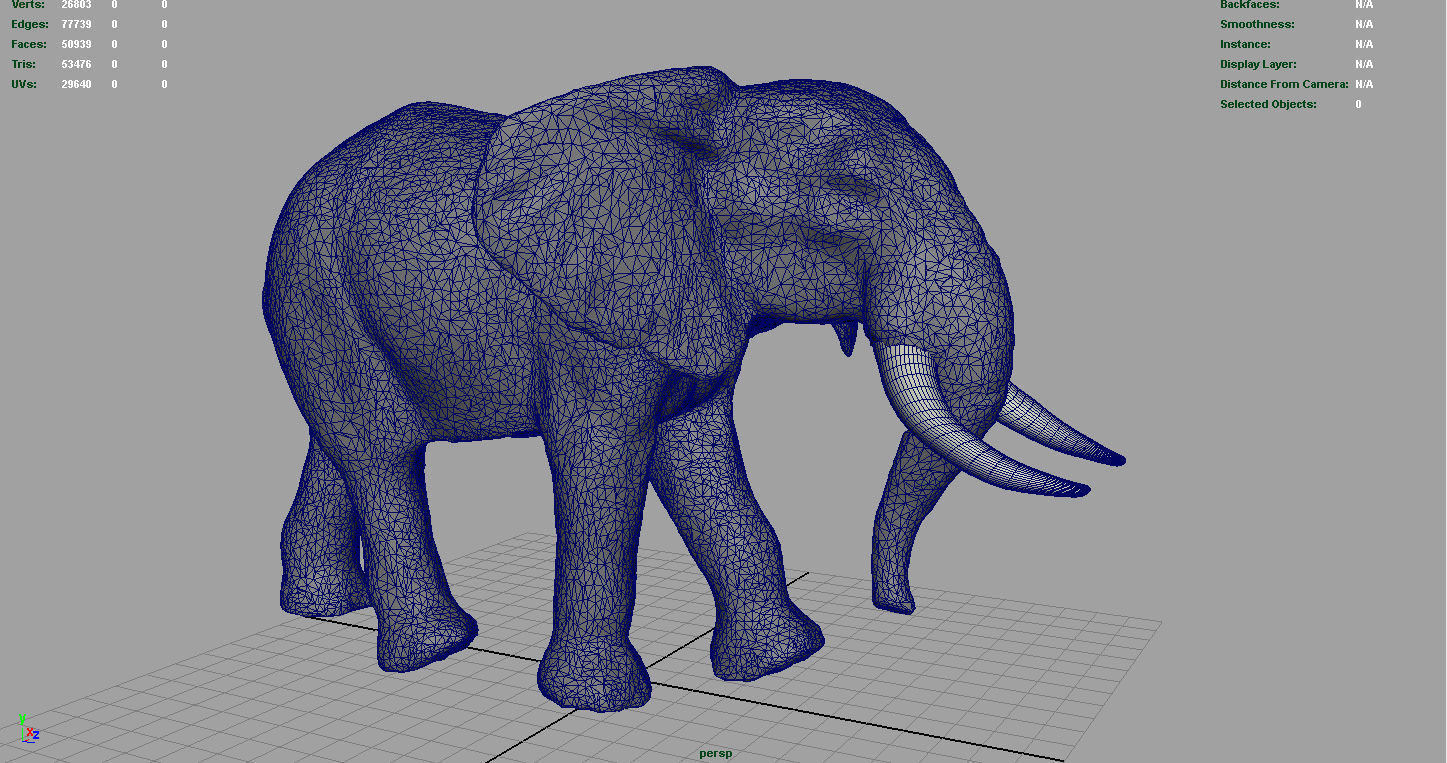
Task: Click the 'Instance:' heads-up label
Action: [1245, 44]
